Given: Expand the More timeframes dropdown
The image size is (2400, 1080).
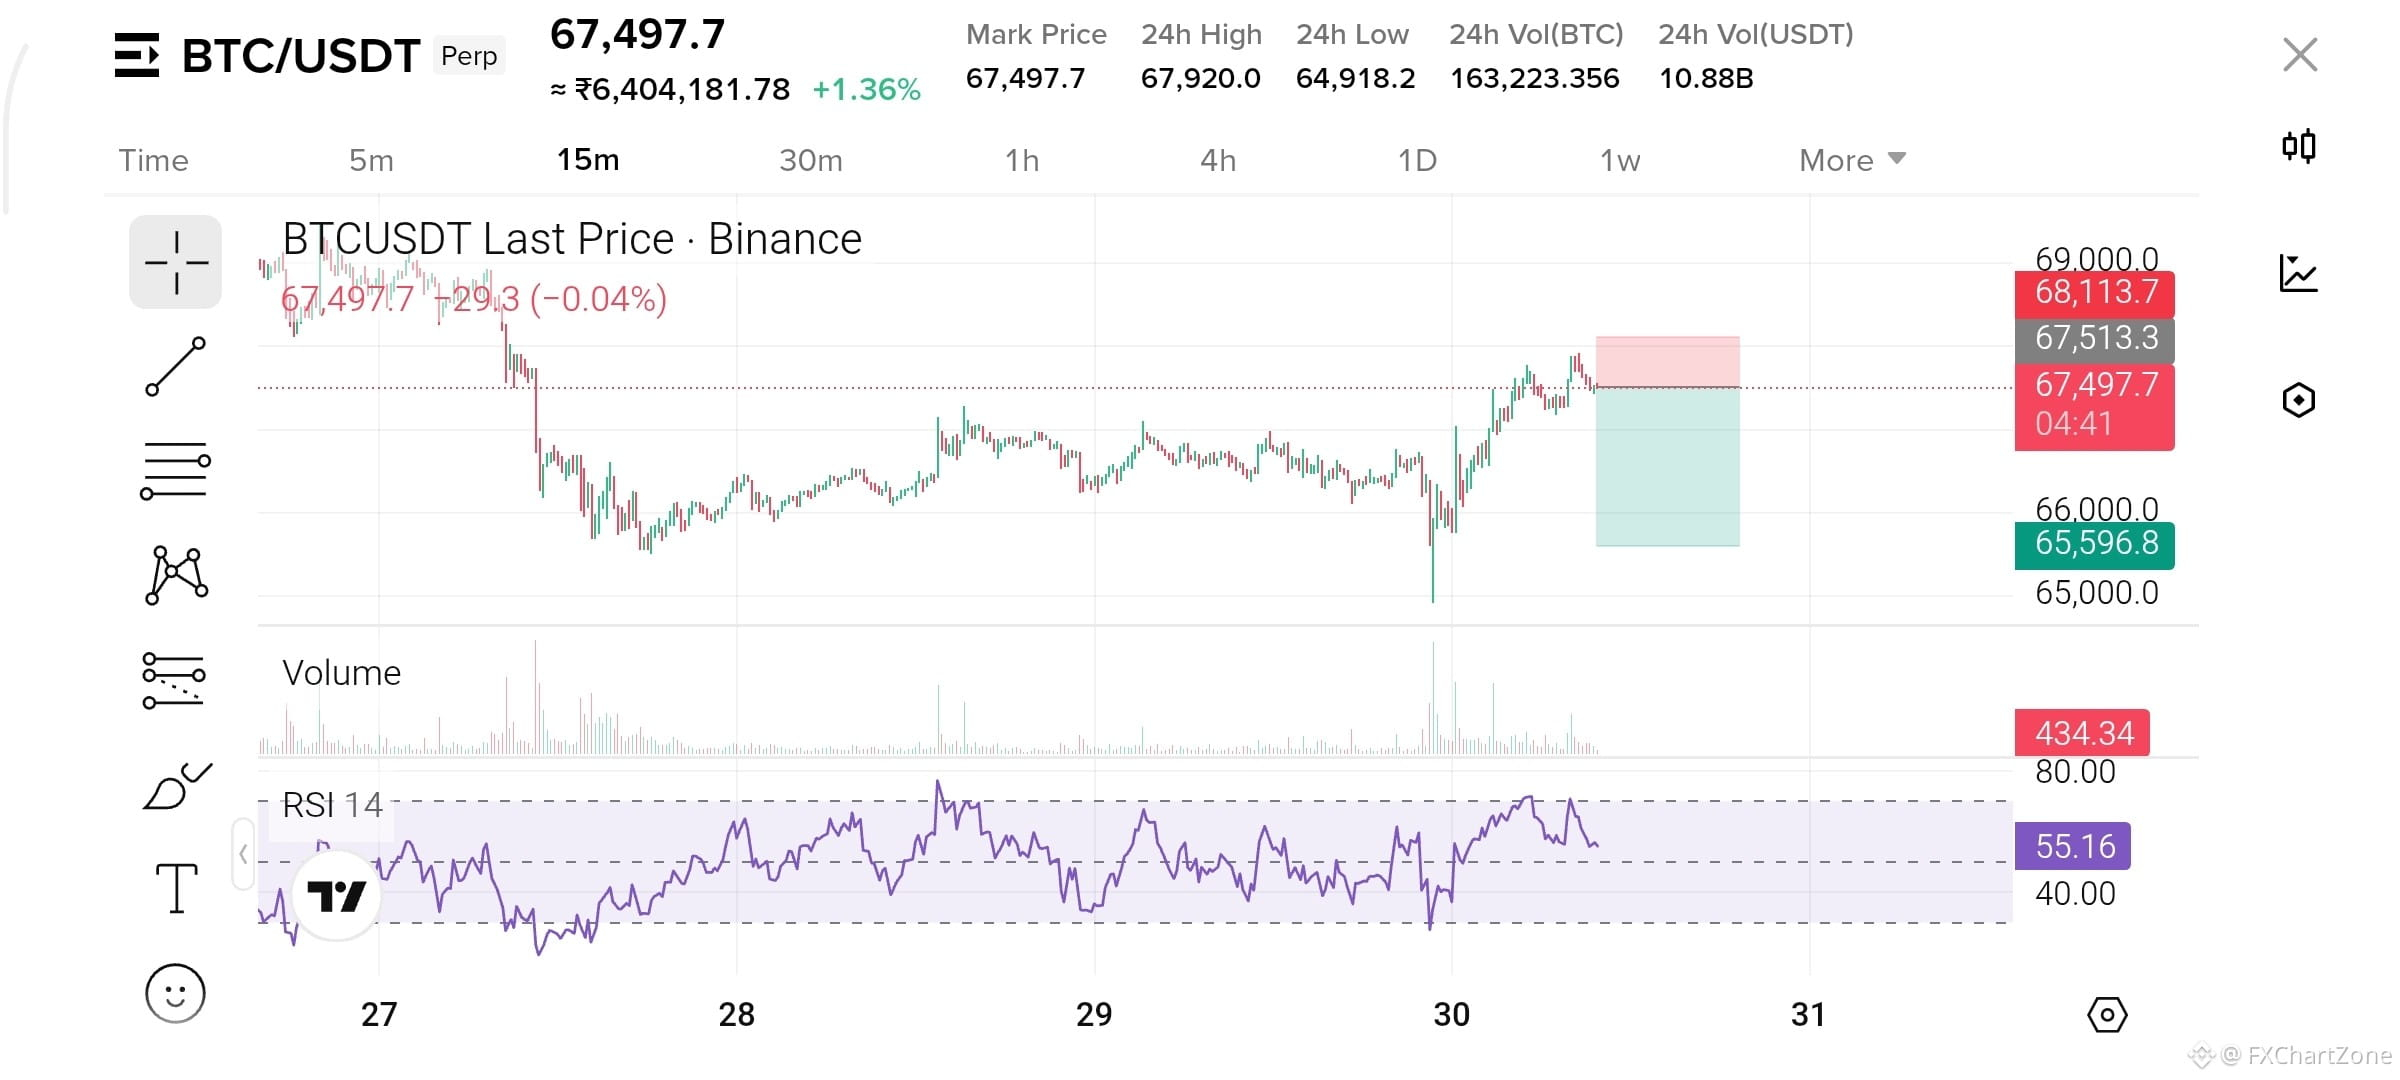Looking at the screenshot, I should tap(1852, 160).
